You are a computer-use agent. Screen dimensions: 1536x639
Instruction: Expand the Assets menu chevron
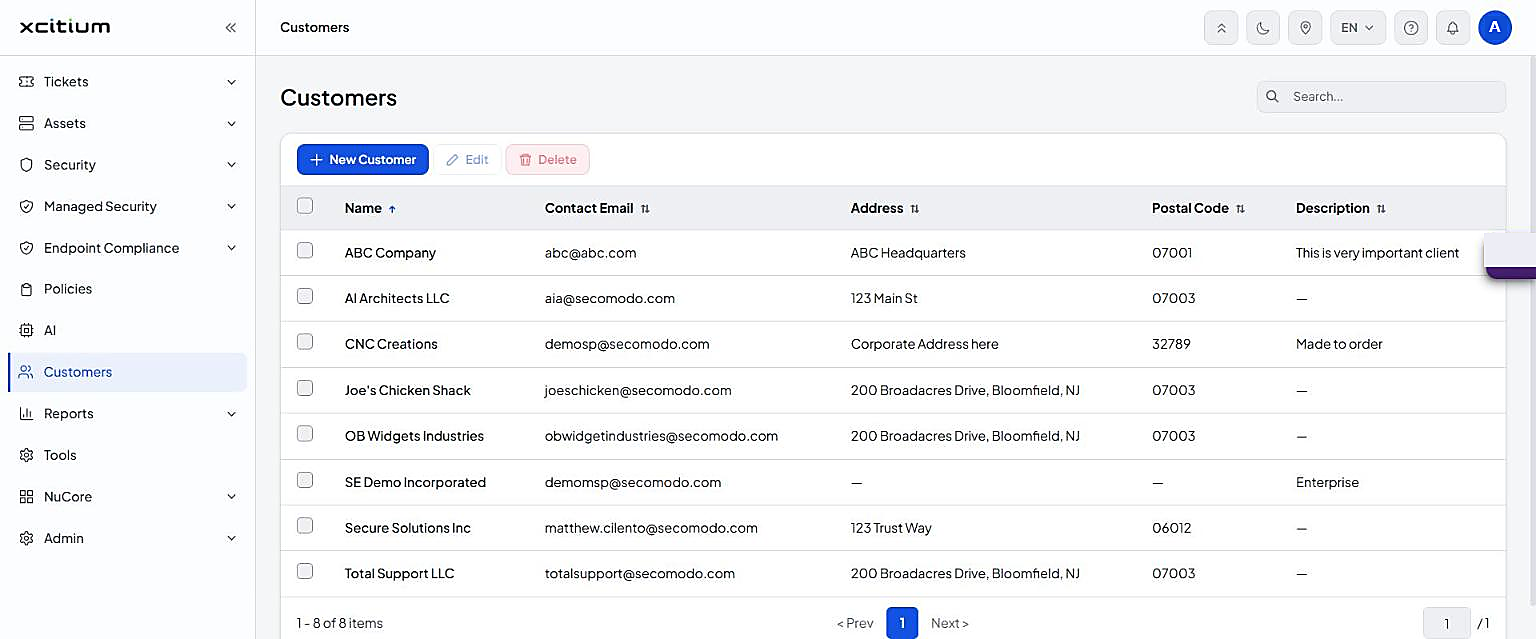231,124
